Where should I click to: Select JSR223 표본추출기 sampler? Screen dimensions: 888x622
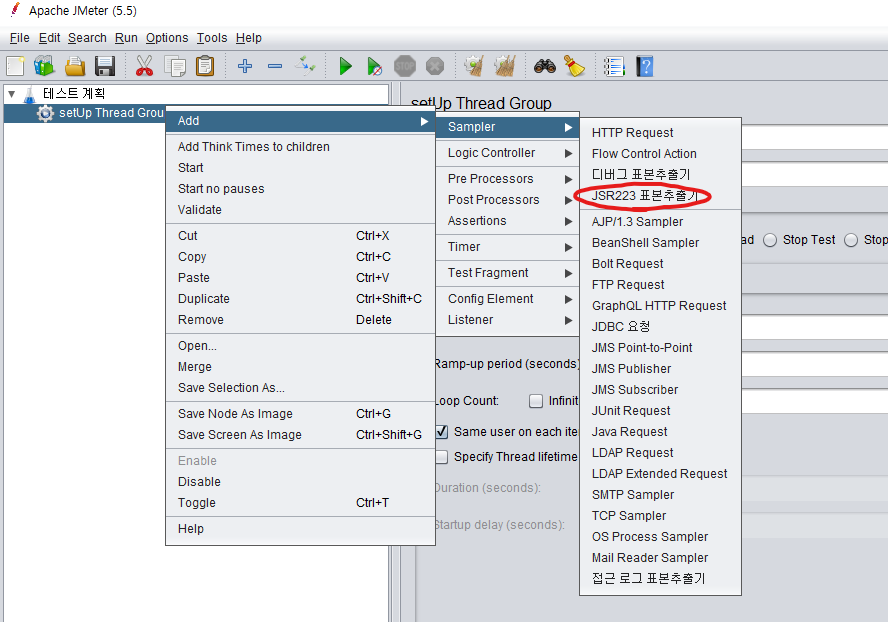[x=660, y=195]
